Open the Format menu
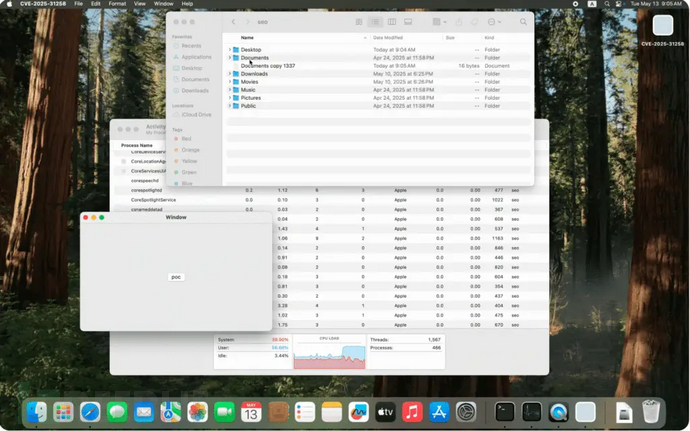 click(x=117, y=4)
